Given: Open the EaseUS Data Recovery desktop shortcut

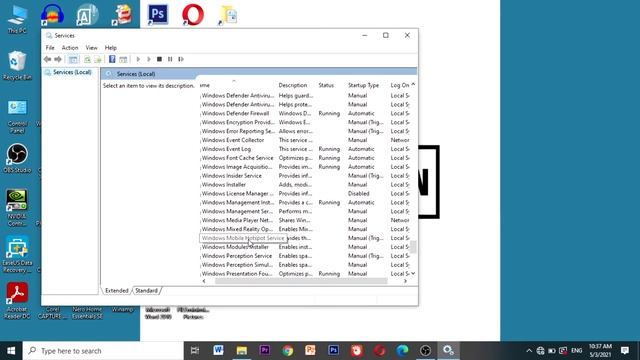Looking at the screenshot, I should click(x=17, y=253).
